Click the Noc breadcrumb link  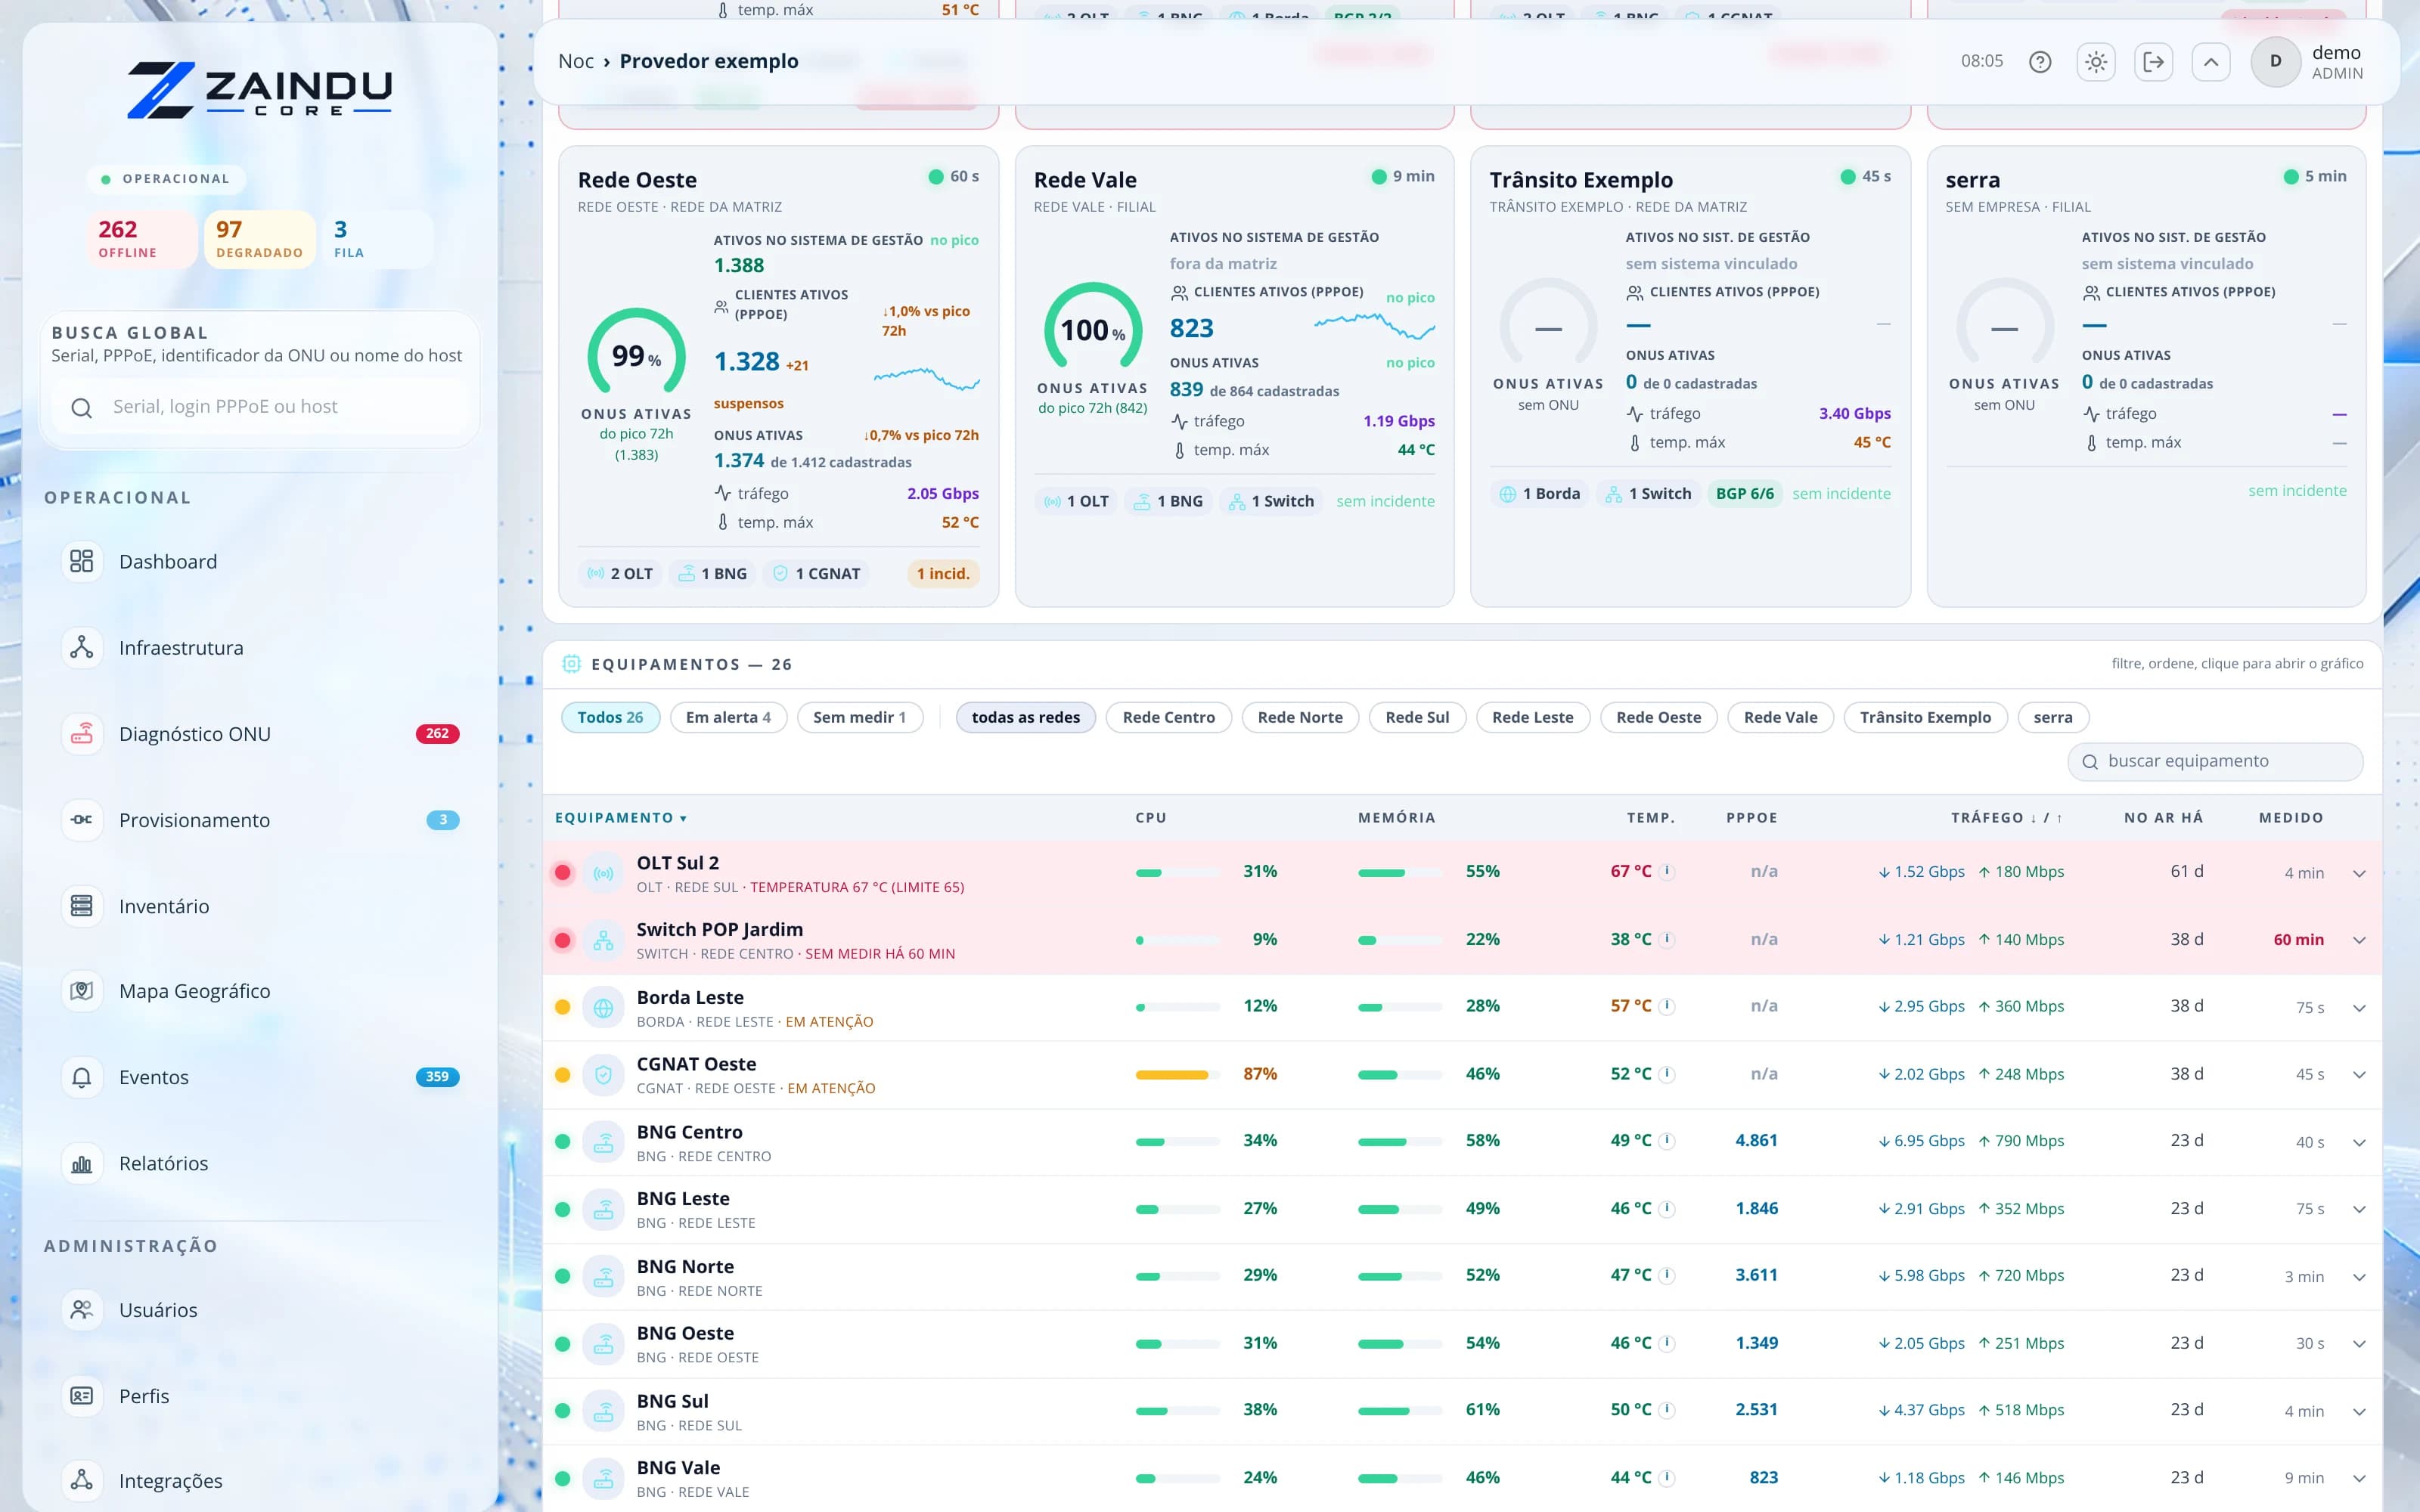coord(576,61)
